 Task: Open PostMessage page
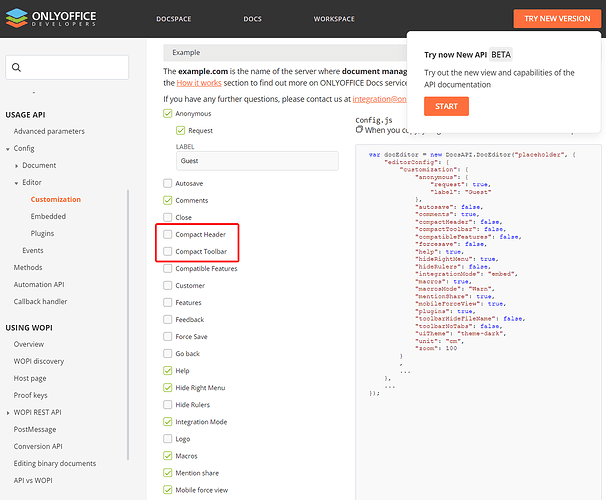click(x=35, y=429)
